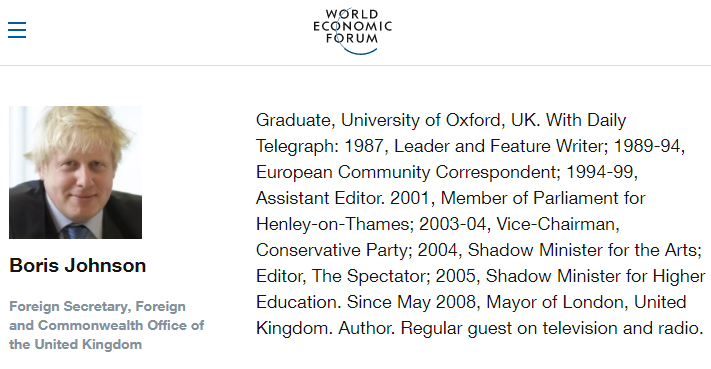Click 'Conservative Party' in the biography
Screen dimensions: 711x369
coord(332,250)
